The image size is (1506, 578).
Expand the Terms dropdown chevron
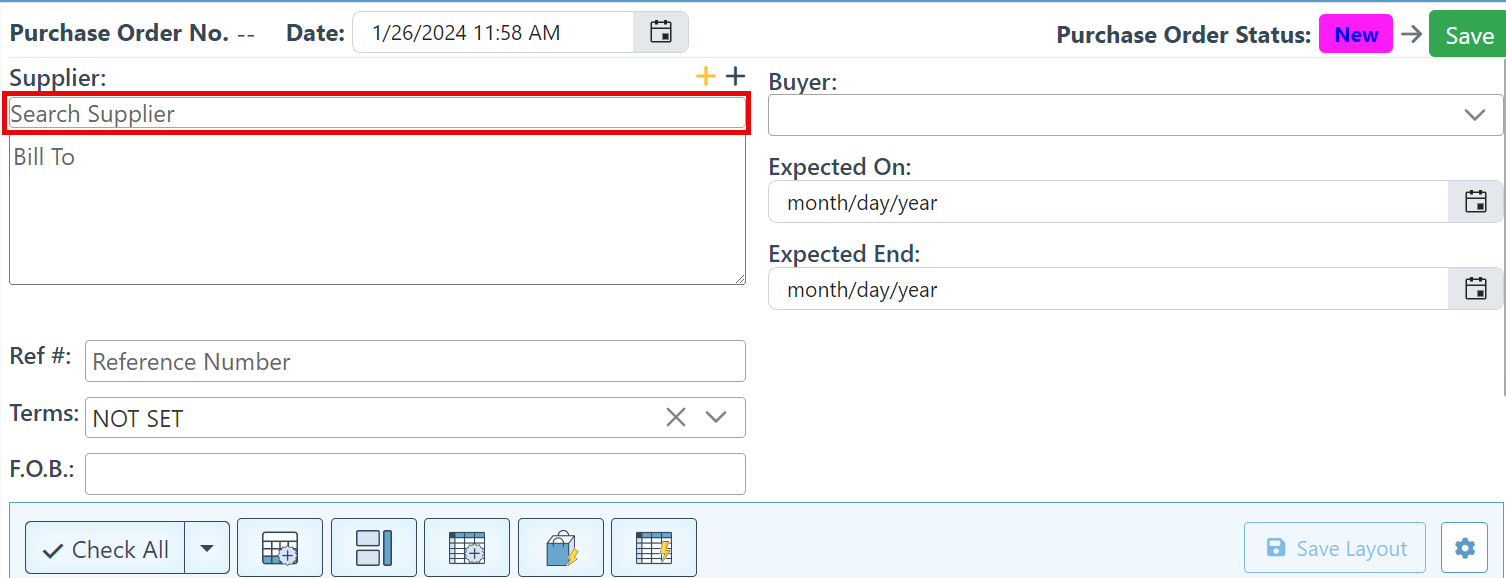[716, 417]
